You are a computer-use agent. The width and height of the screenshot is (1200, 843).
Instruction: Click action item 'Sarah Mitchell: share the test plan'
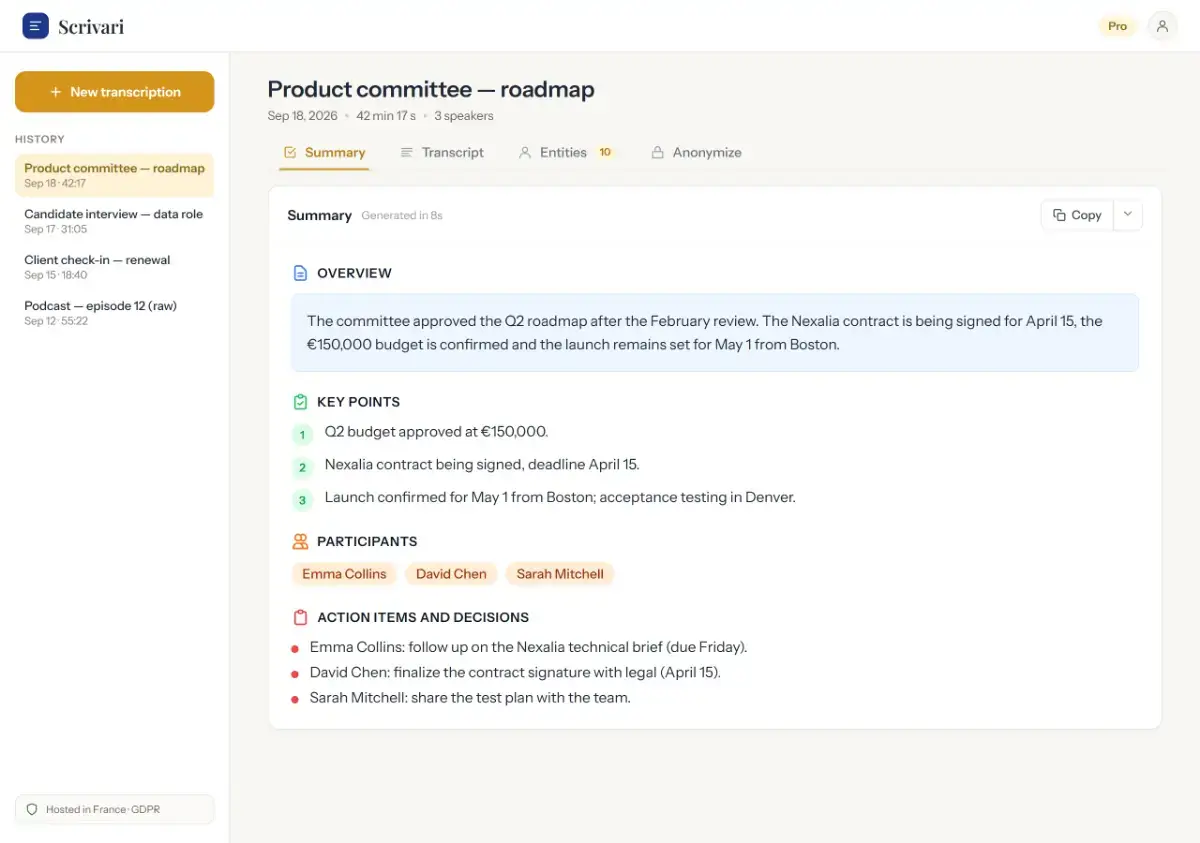[470, 698]
